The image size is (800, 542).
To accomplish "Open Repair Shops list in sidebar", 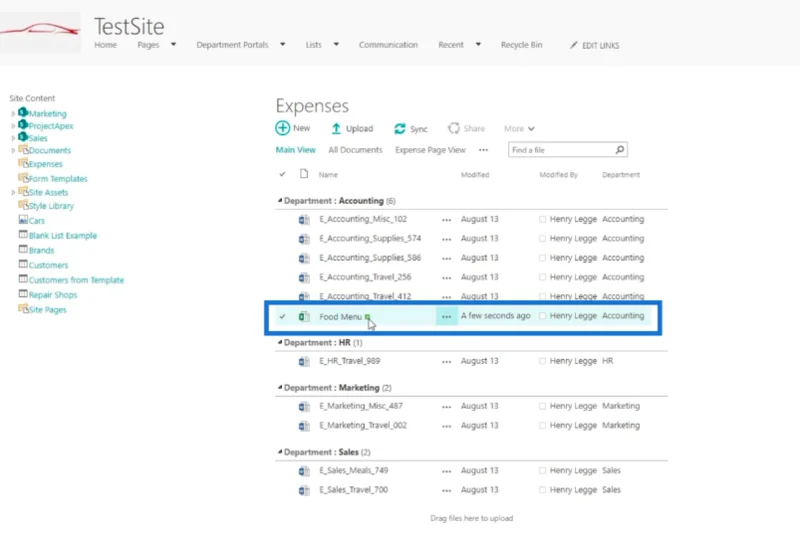I will point(53,295).
